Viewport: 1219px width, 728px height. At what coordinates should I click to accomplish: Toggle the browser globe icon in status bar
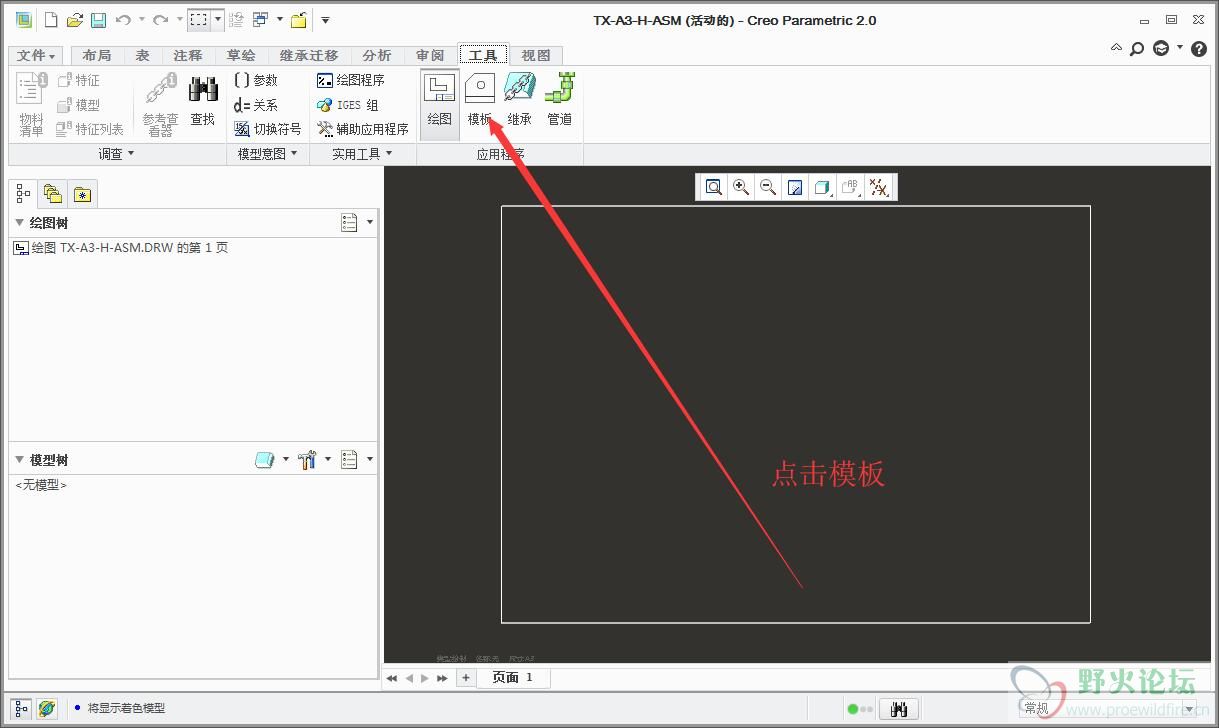[46, 708]
